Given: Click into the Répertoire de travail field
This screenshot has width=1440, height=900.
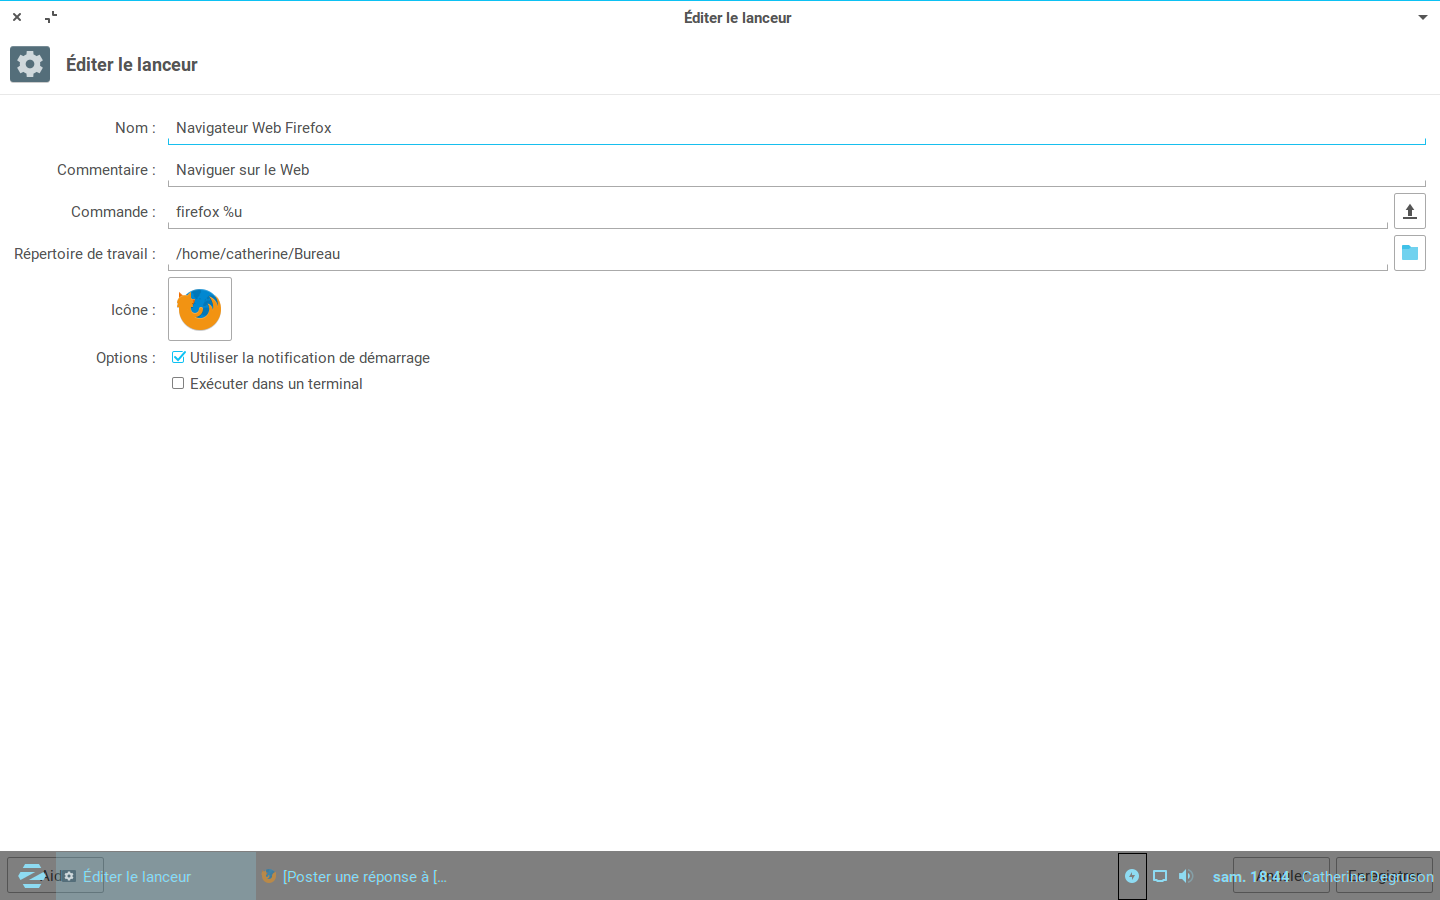Looking at the screenshot, I should click(x=777, y=254).
